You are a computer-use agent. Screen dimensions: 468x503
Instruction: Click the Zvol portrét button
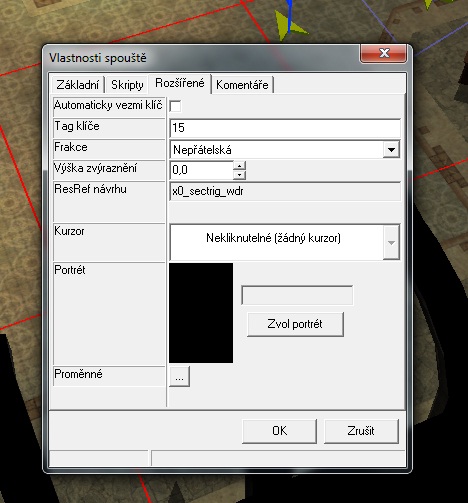[x=295, y=324]
